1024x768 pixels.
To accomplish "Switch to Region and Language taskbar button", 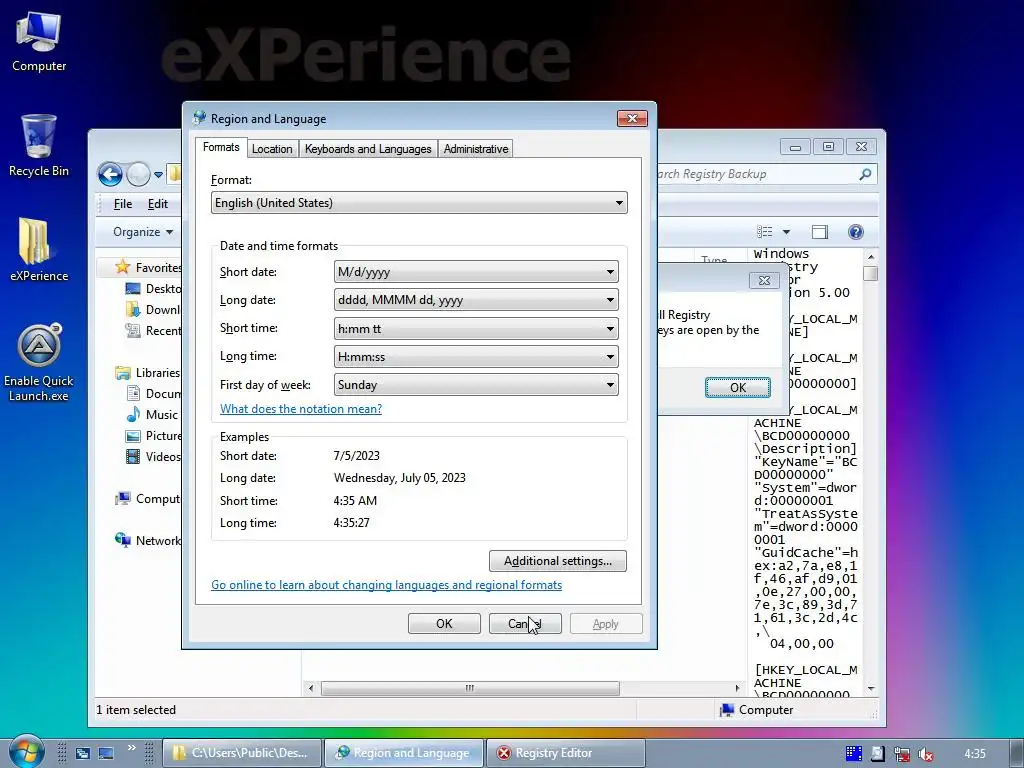I will point(404,753).
